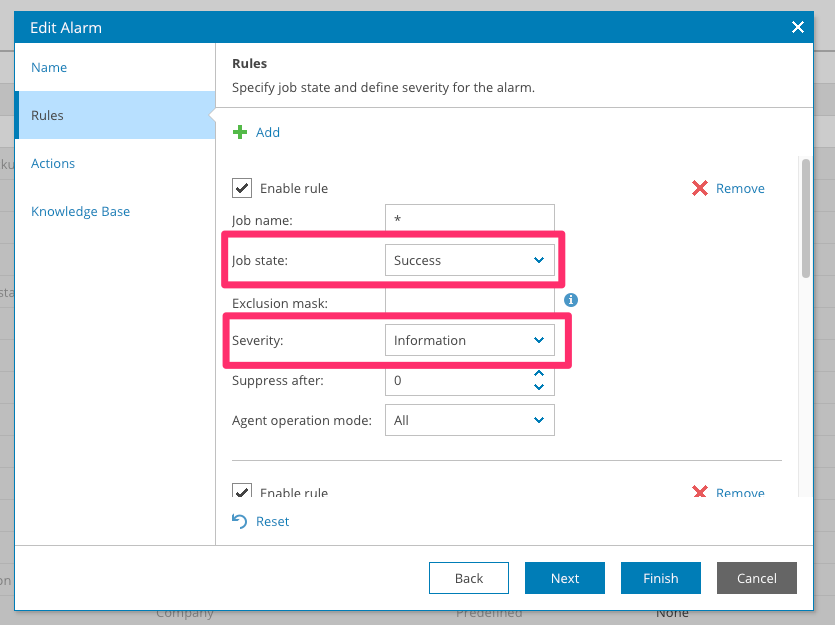Click the green plus Add icon

click(x=240, y=132)
